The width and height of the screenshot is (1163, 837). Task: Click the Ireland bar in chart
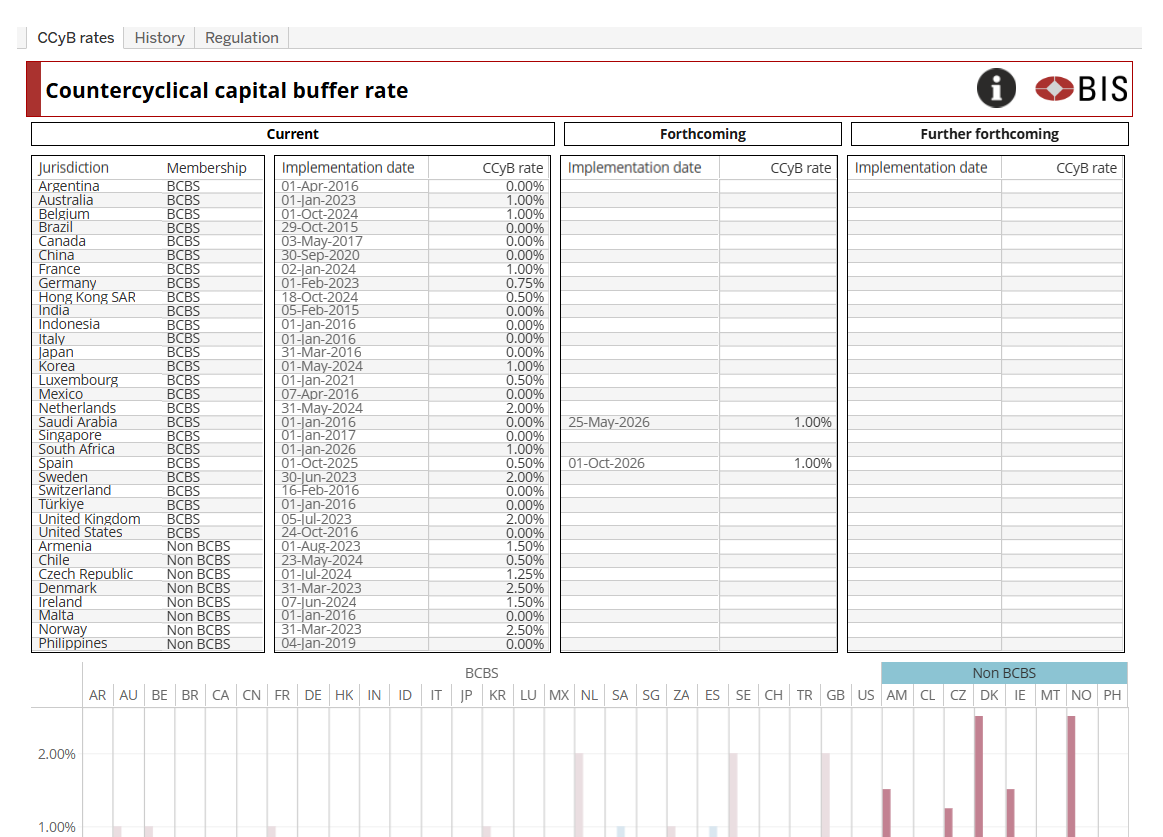pos(1010,813)
